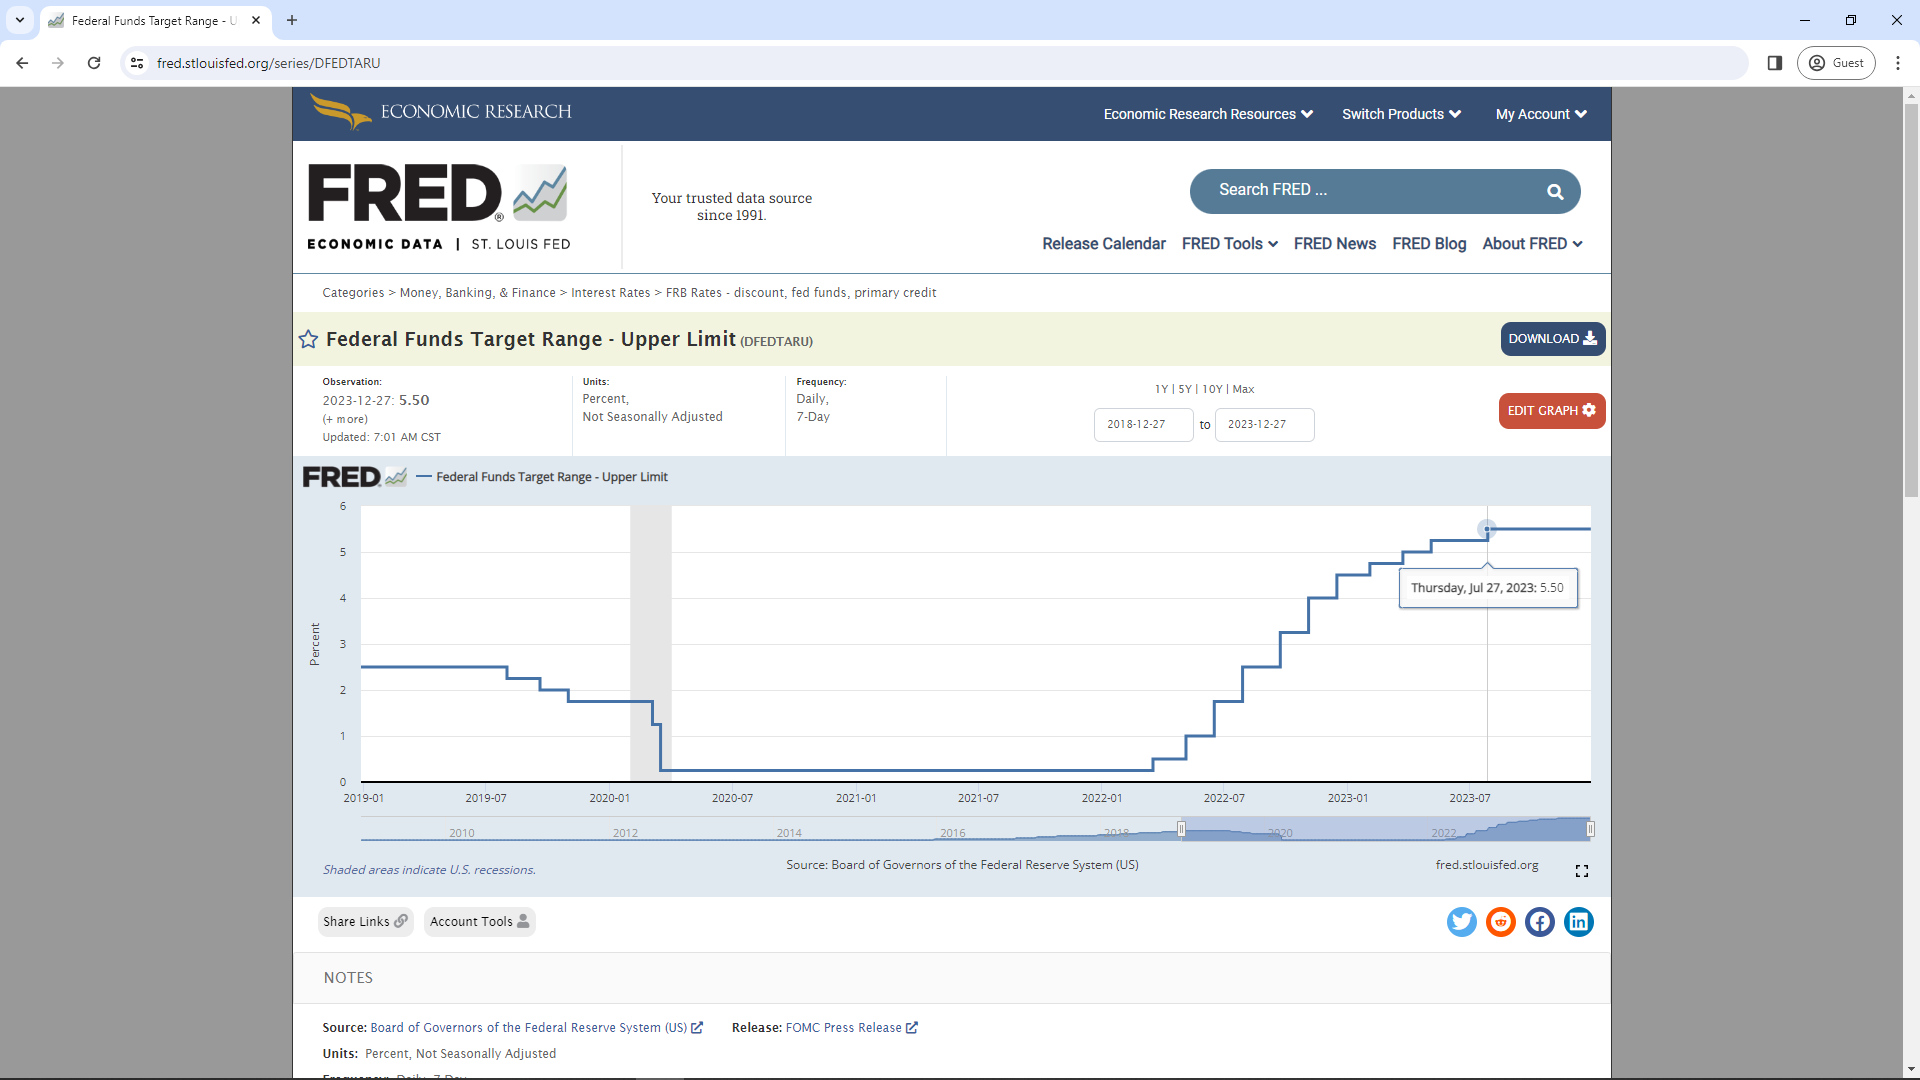
Task: View site information icon in address bar
Action: coord(137,63)
